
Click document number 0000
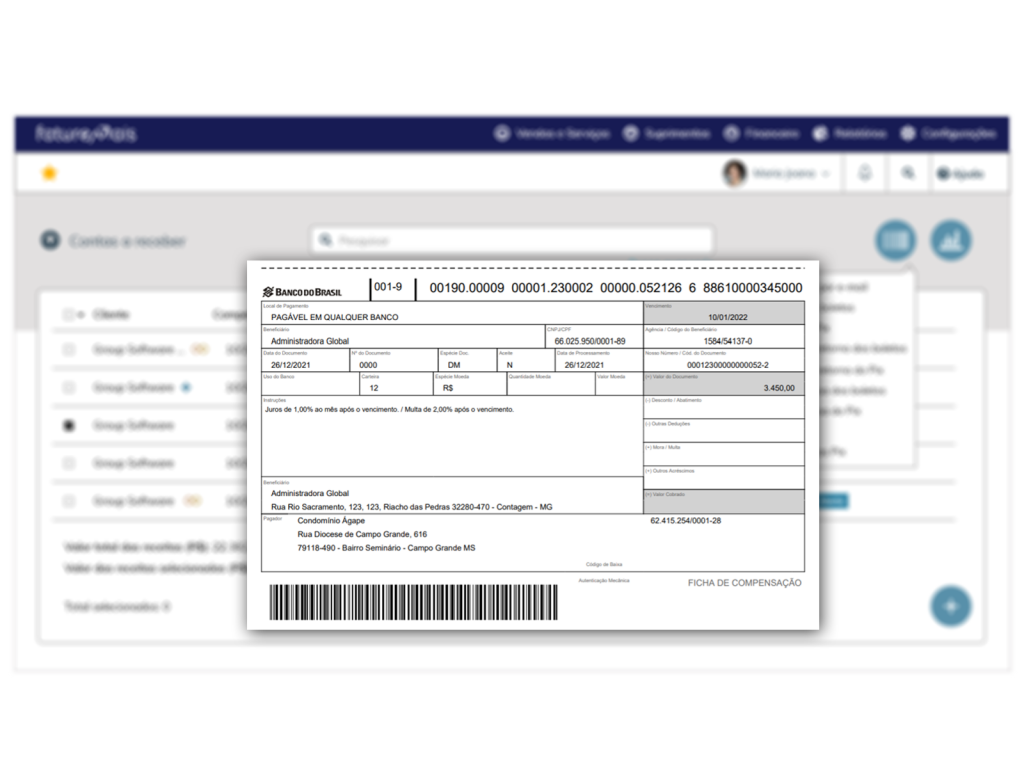368,365
